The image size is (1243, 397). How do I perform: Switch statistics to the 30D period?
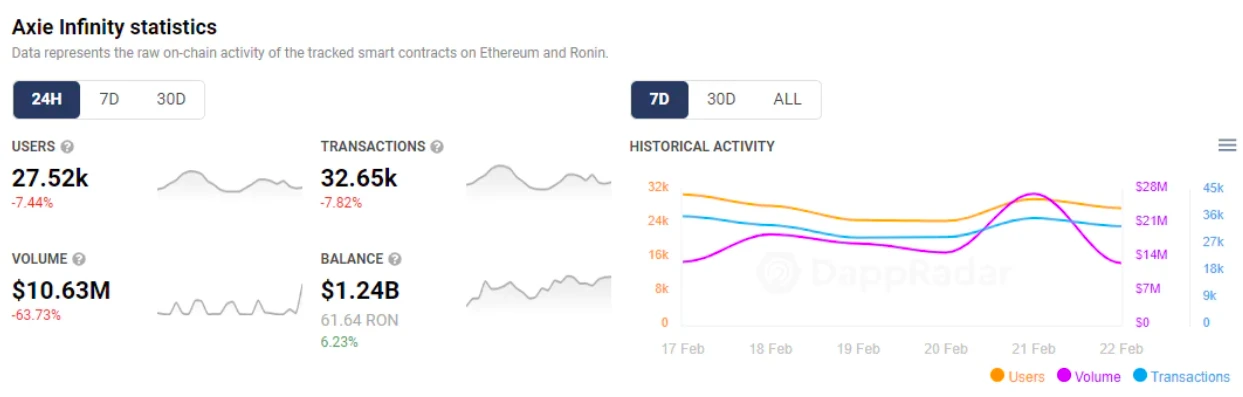pyautogui.click(x=171, y=100)
